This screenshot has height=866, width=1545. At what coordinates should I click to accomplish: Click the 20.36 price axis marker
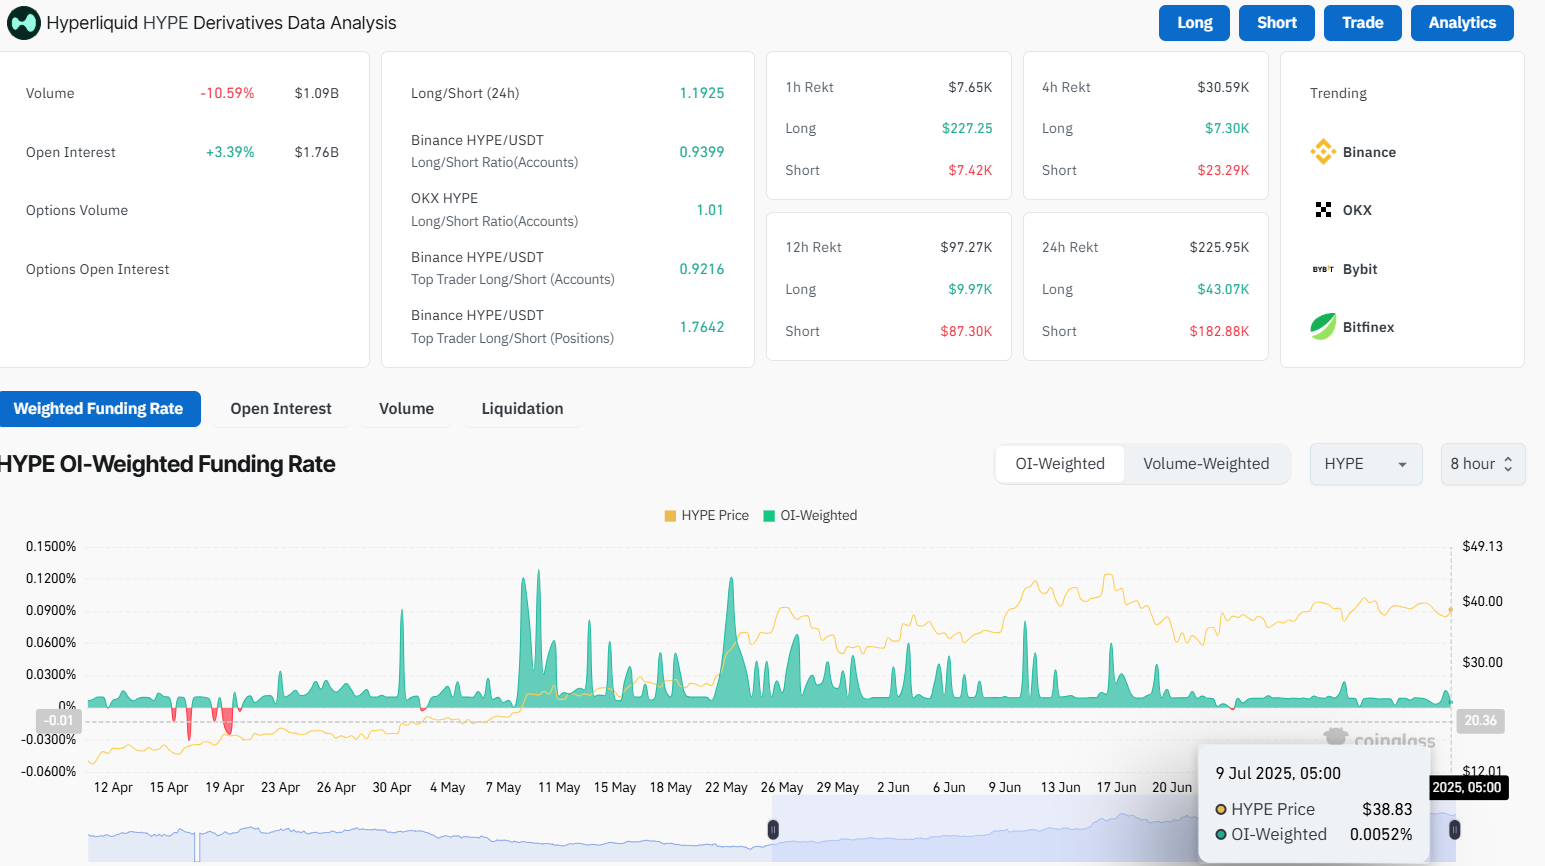1480,720
